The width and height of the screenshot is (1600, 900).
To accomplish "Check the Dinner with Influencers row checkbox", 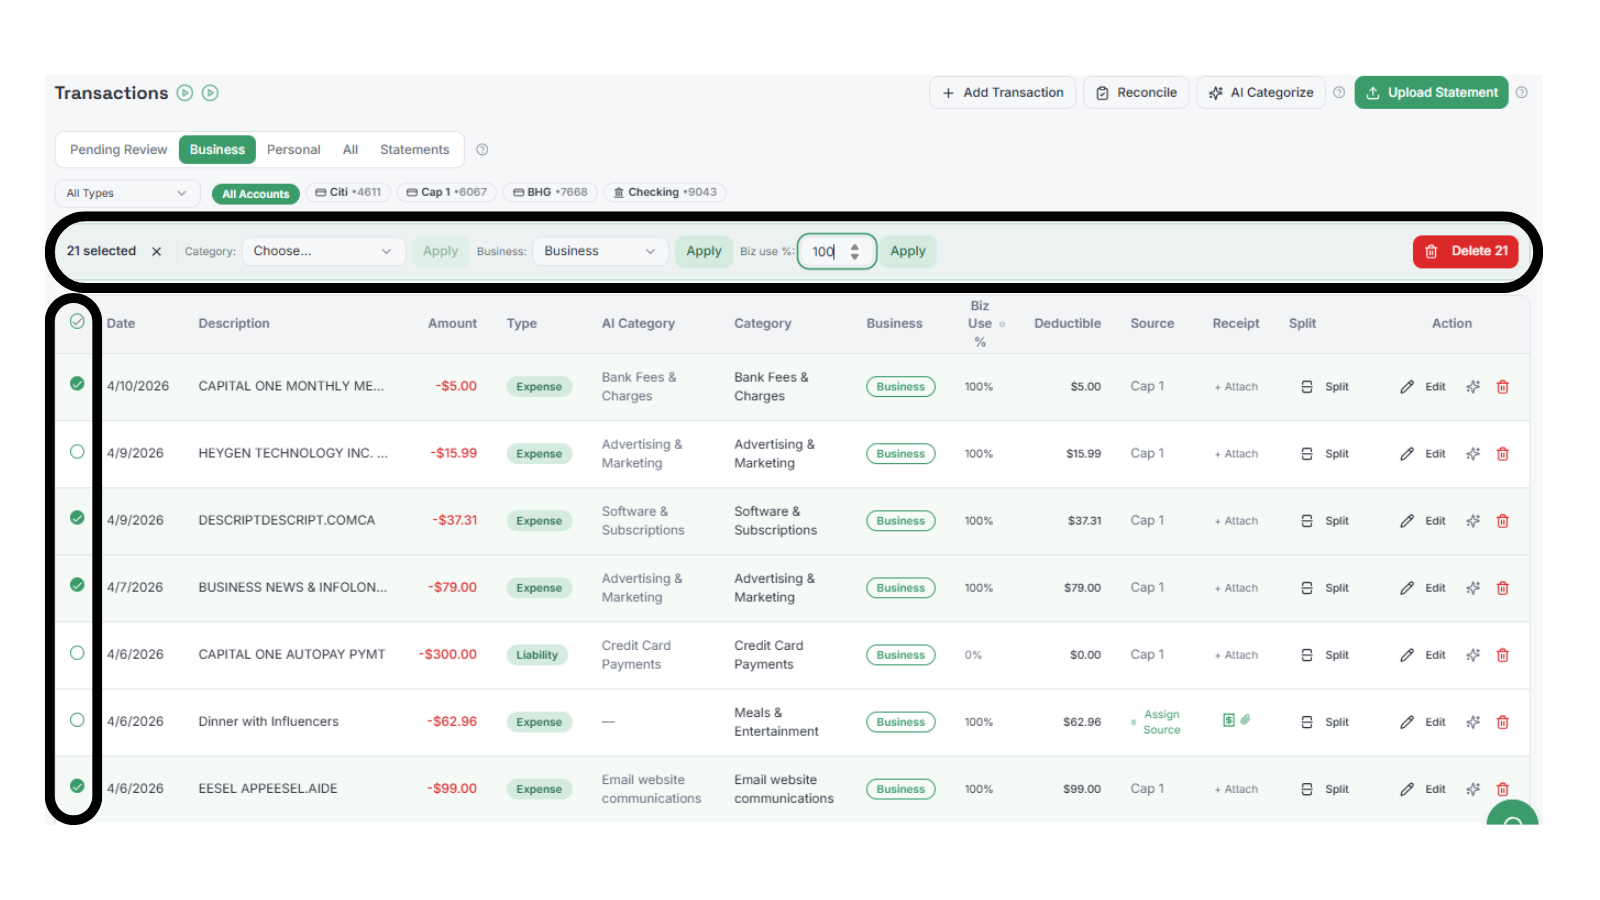I will point(77,720).
